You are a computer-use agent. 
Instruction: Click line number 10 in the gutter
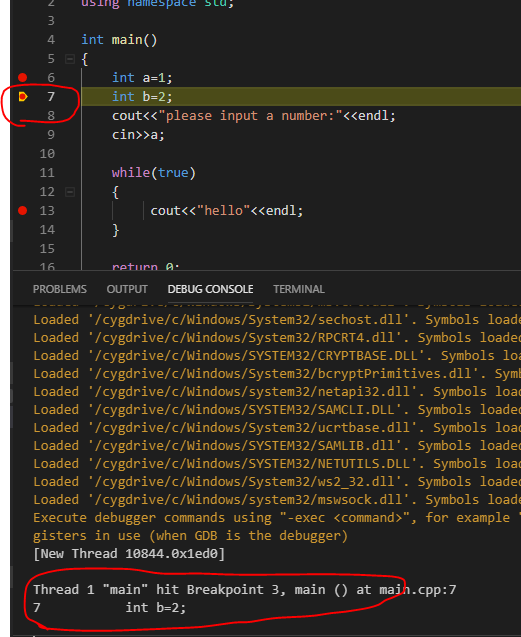(x=47, y=154)
